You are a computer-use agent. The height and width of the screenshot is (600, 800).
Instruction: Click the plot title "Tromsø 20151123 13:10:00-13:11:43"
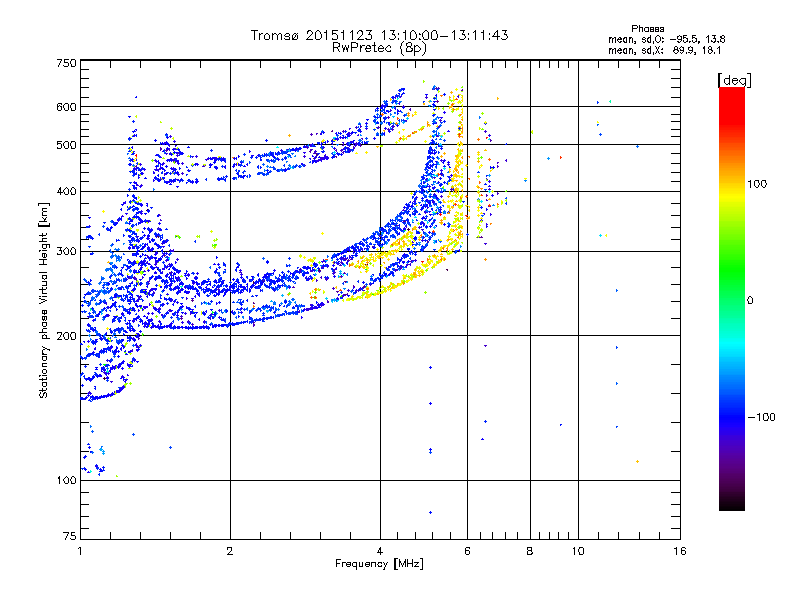pos(379,35)
